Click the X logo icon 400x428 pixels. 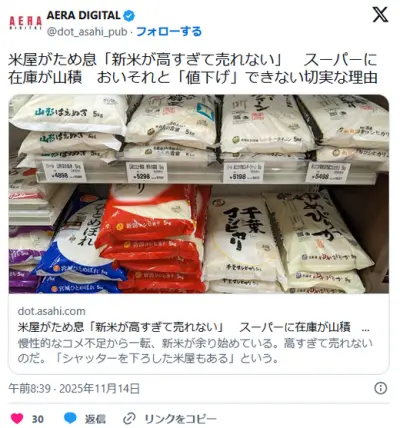click(x=380, y=15)
